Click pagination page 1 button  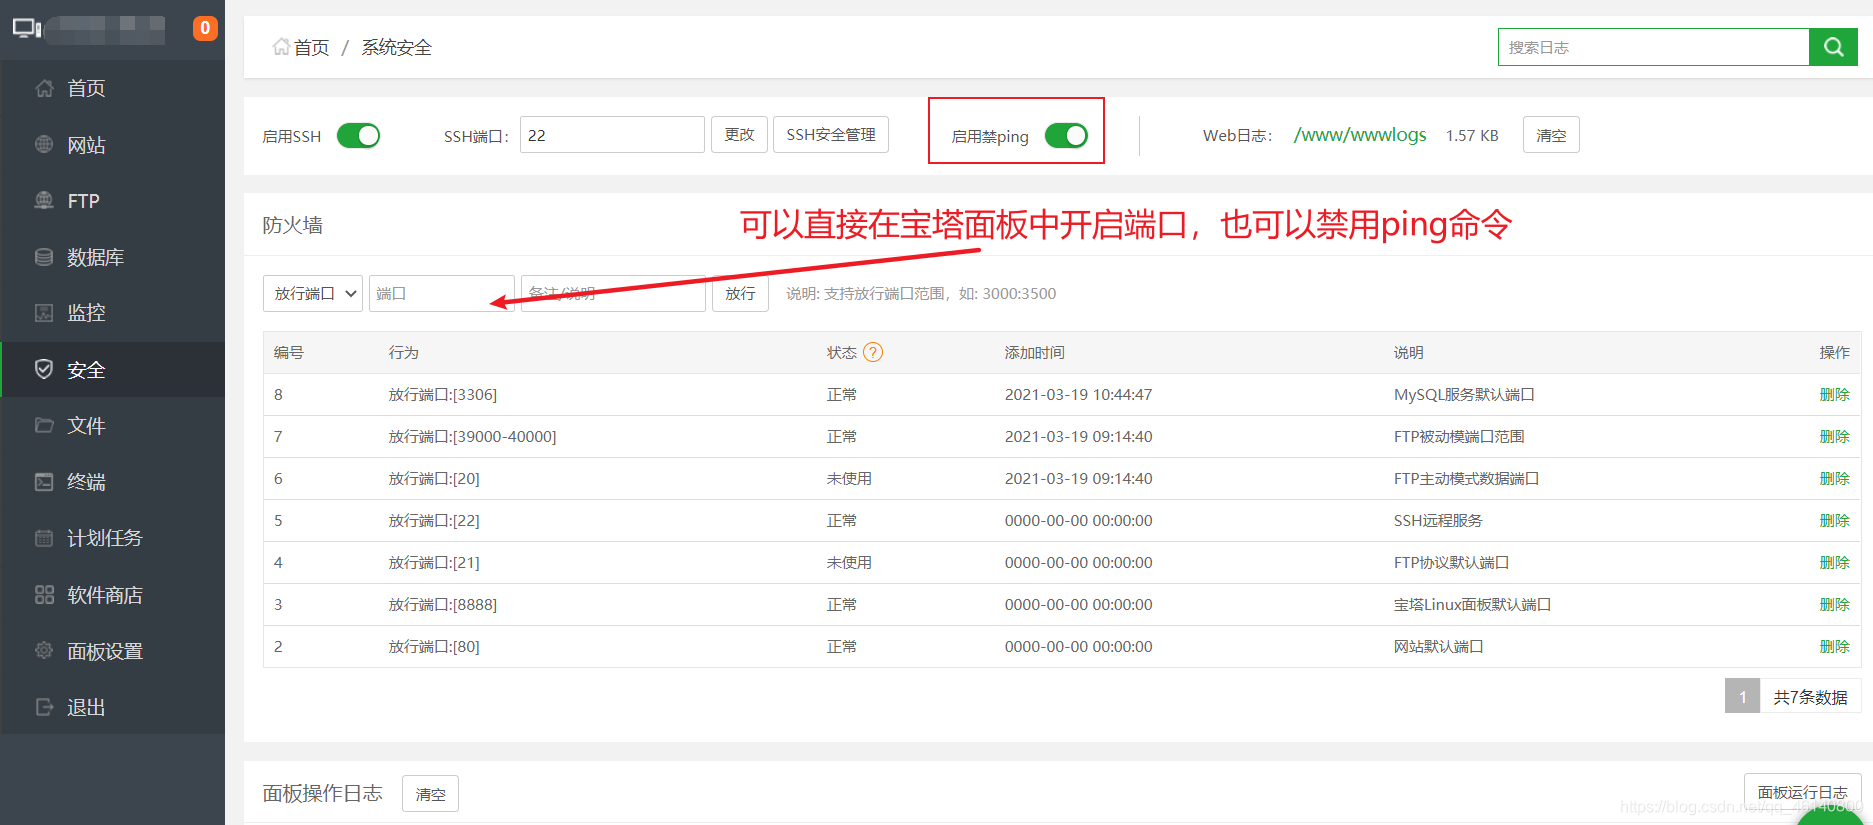pyautogui.click(x=1742, y=696)
